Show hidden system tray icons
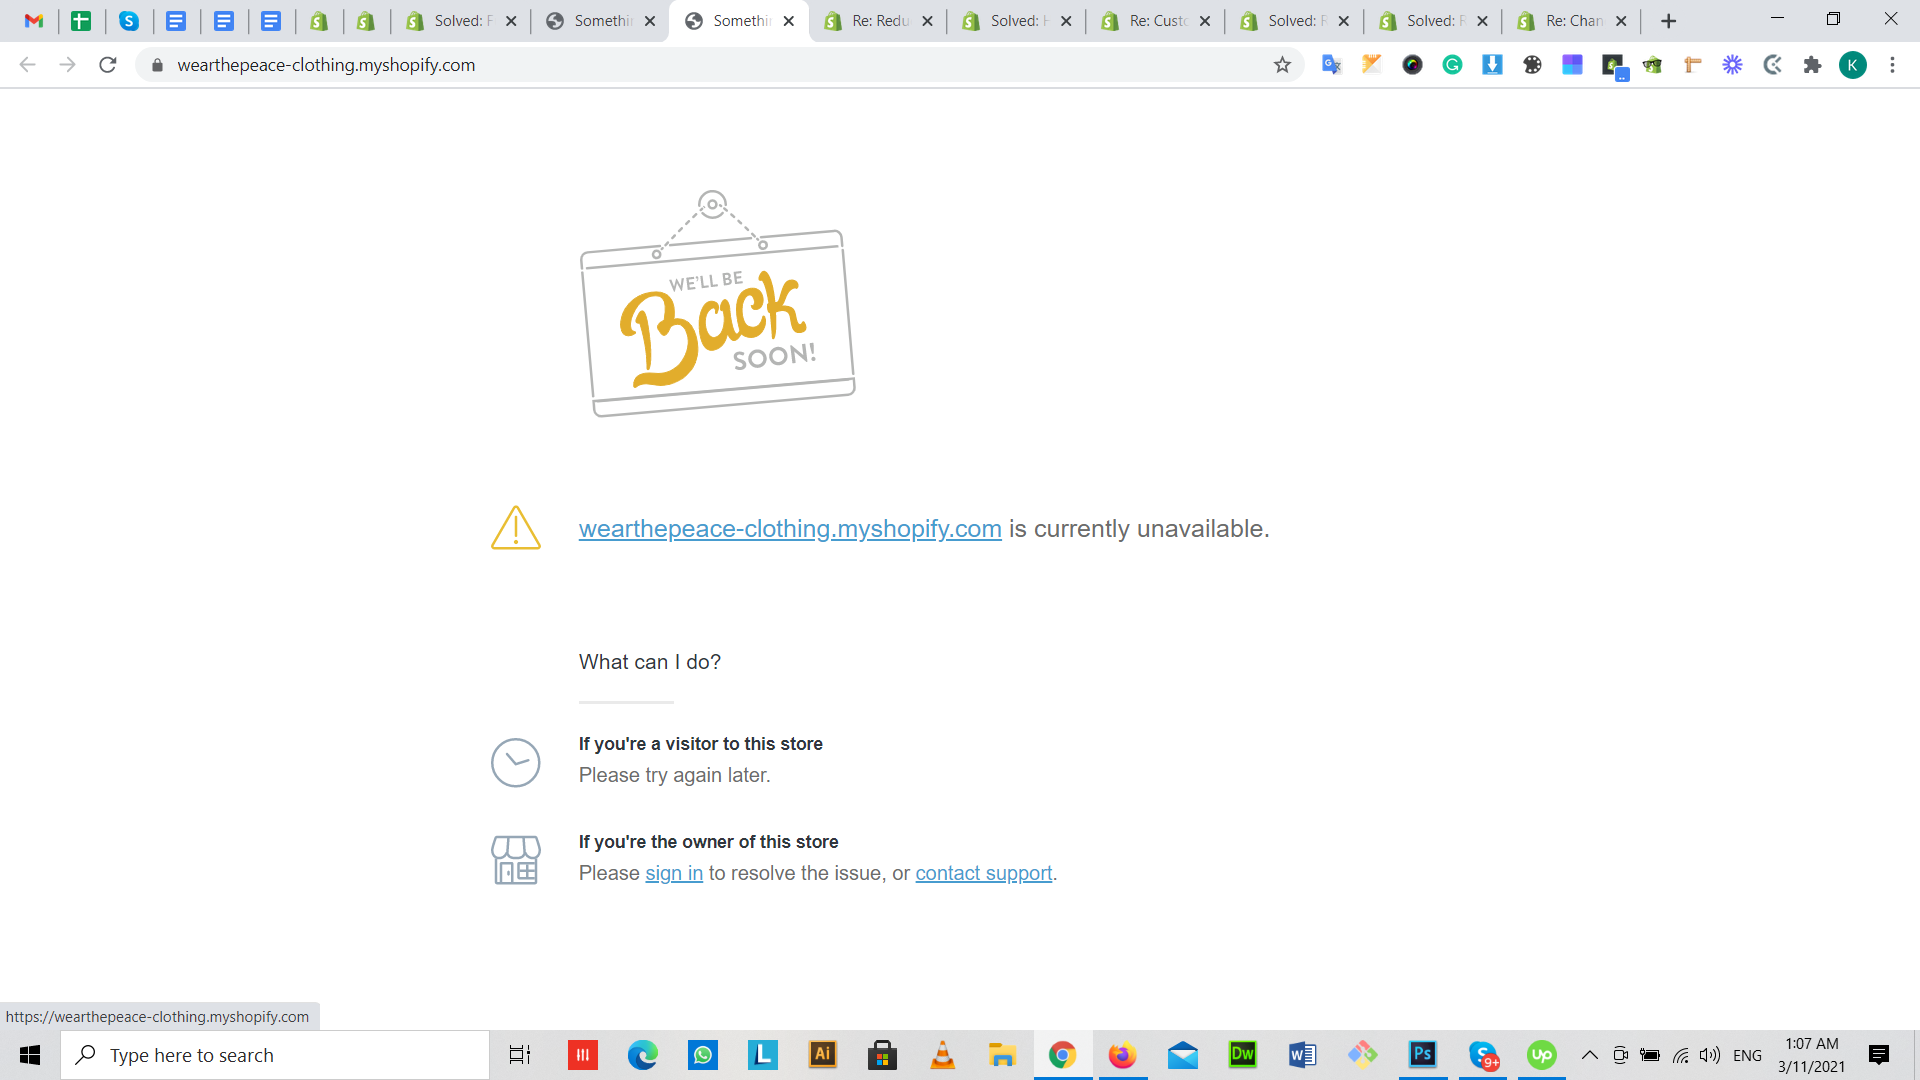This screenshot has height=1080, width=1920. coord(1589,1055)
